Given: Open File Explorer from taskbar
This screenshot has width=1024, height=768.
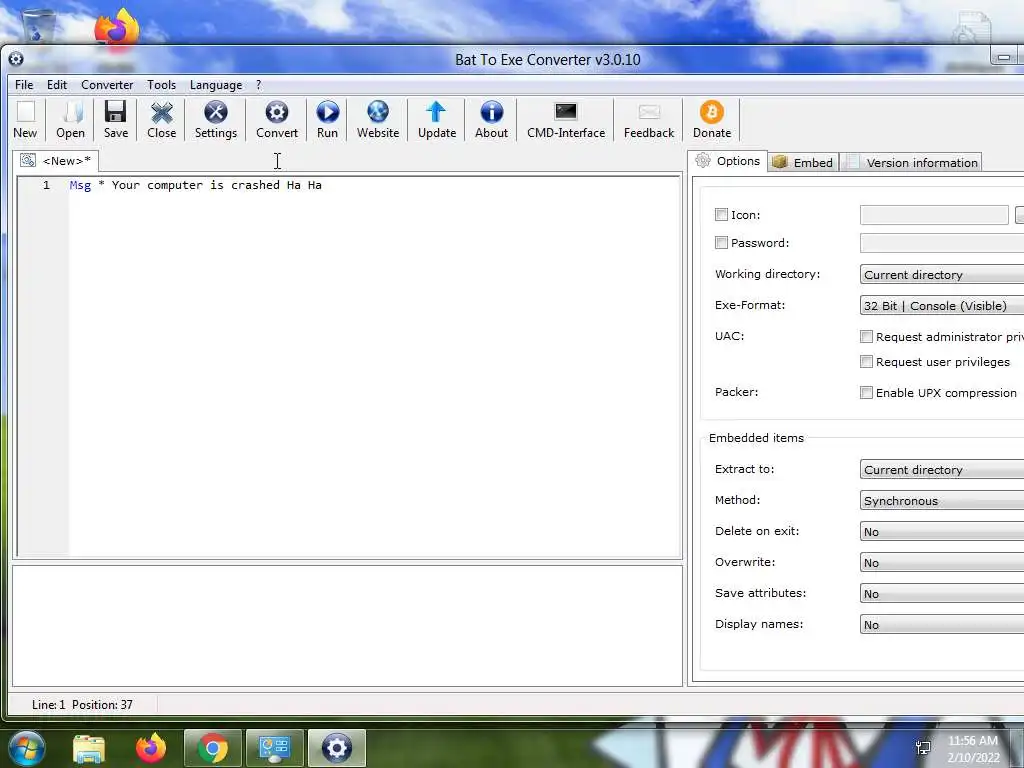Looking at the screenshot, I should (89, 748).
